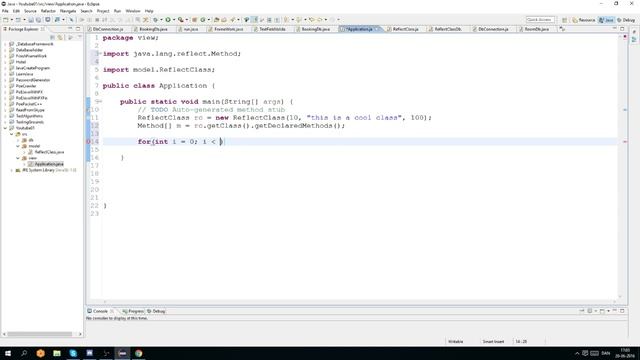Minimize the Console view
The image size is (640, 360).
[x=615, y=311]
